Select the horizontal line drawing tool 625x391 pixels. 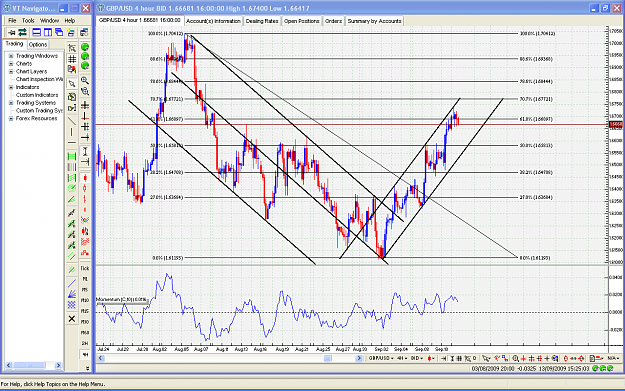[72, 142]
